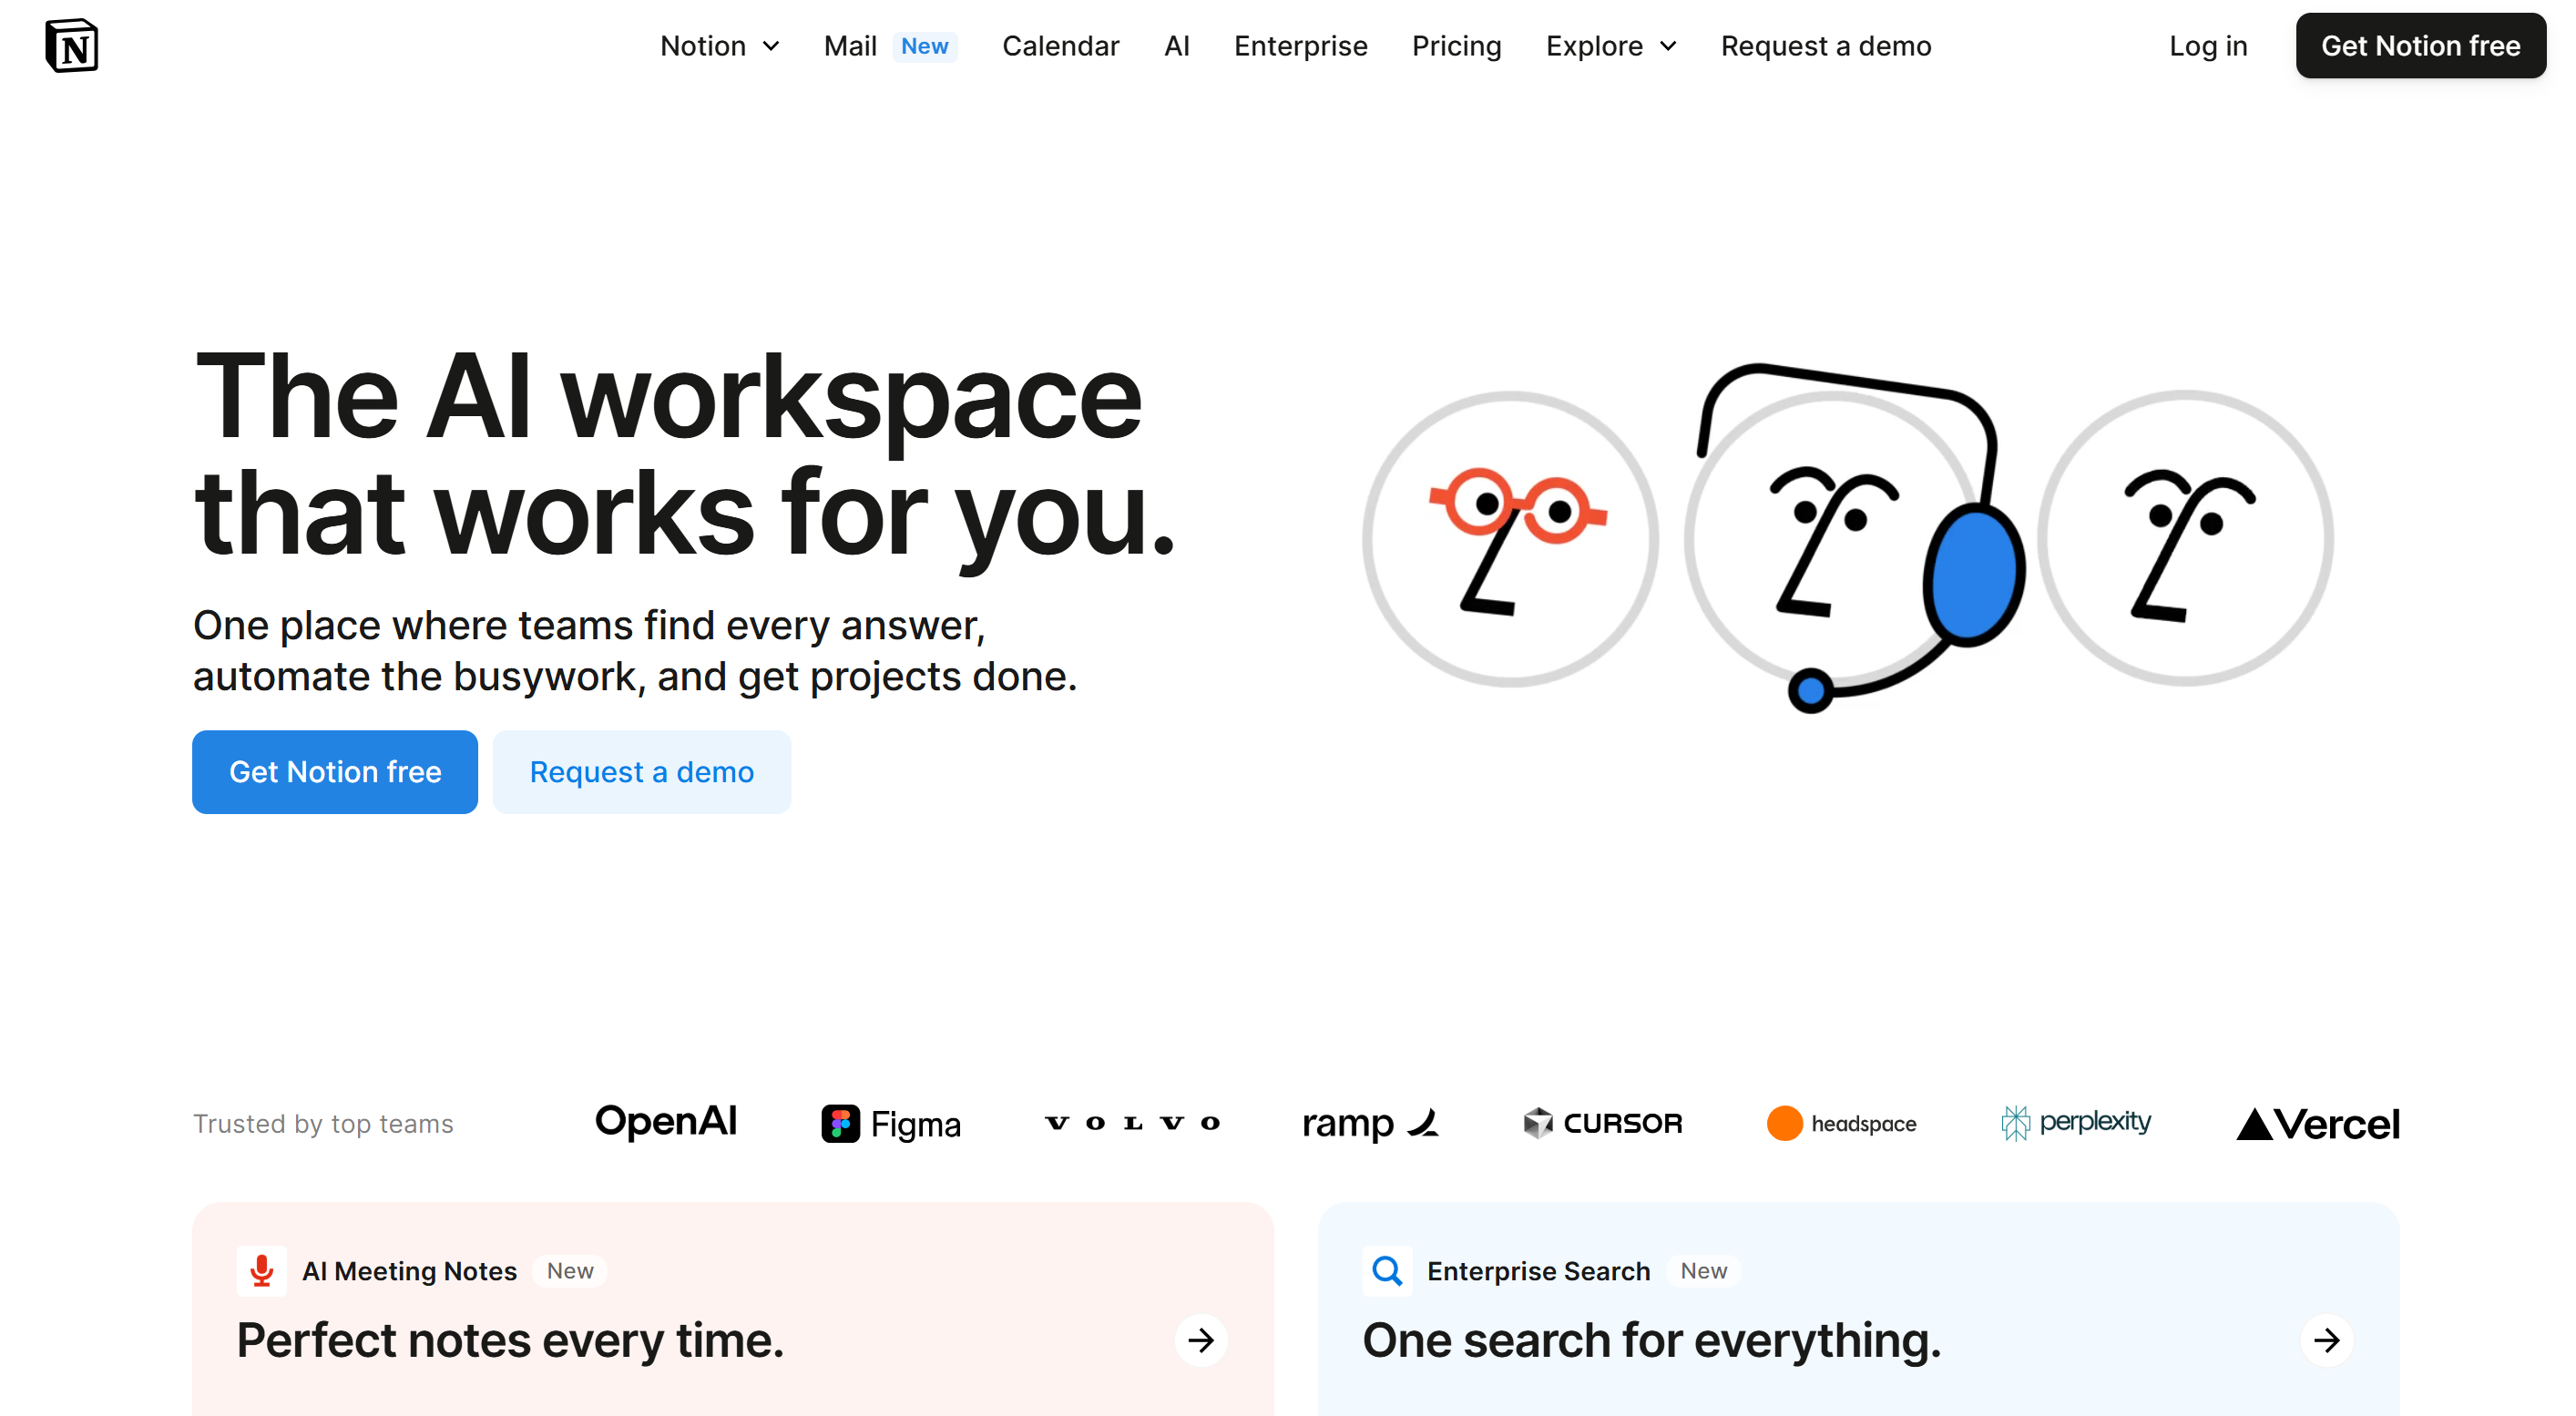Image resolution: width=2576 pixels, height=1416 pixels.
Task: Click the New badge next to AI Meeting Notes
Action: (x=570, y=1271)
